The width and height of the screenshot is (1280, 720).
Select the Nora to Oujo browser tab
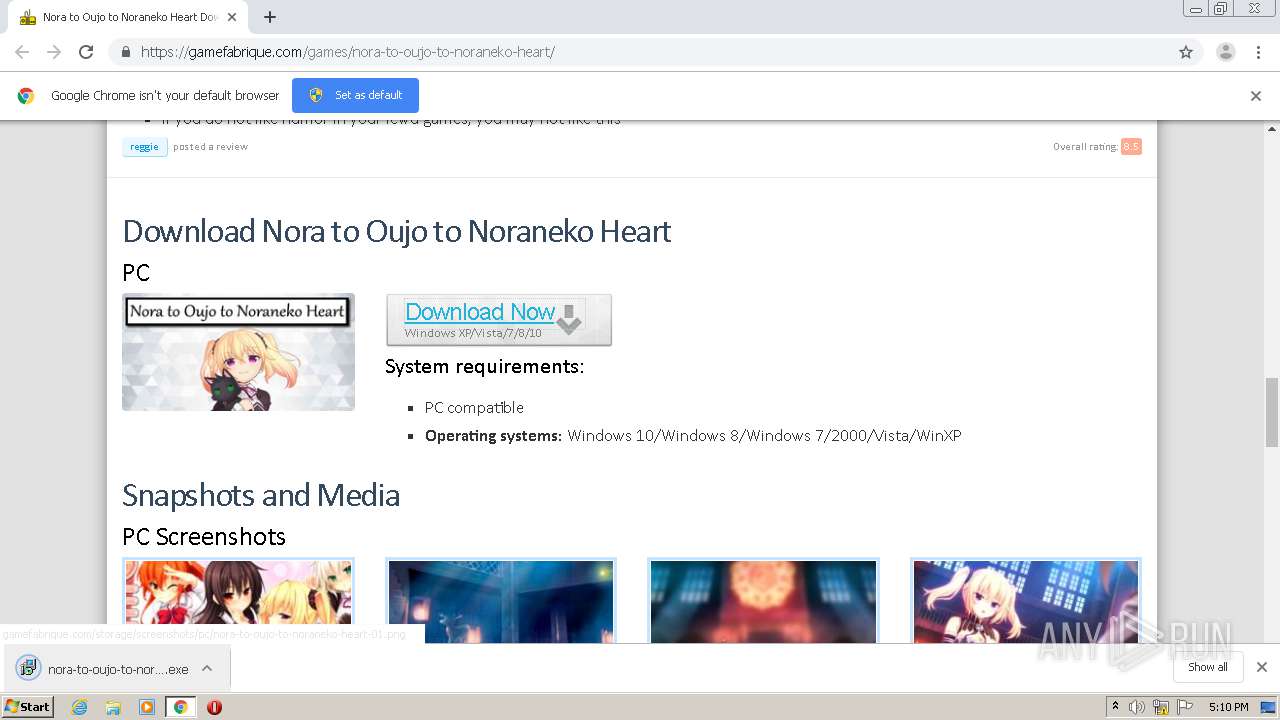(128, 17)
